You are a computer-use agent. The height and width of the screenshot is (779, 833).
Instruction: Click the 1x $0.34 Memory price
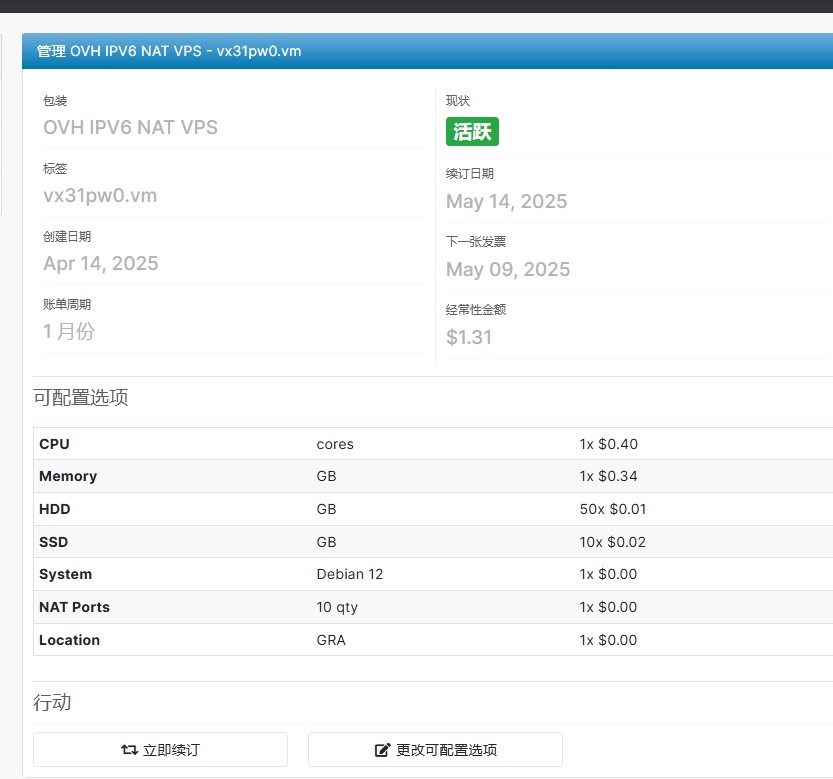pos(608,476)
